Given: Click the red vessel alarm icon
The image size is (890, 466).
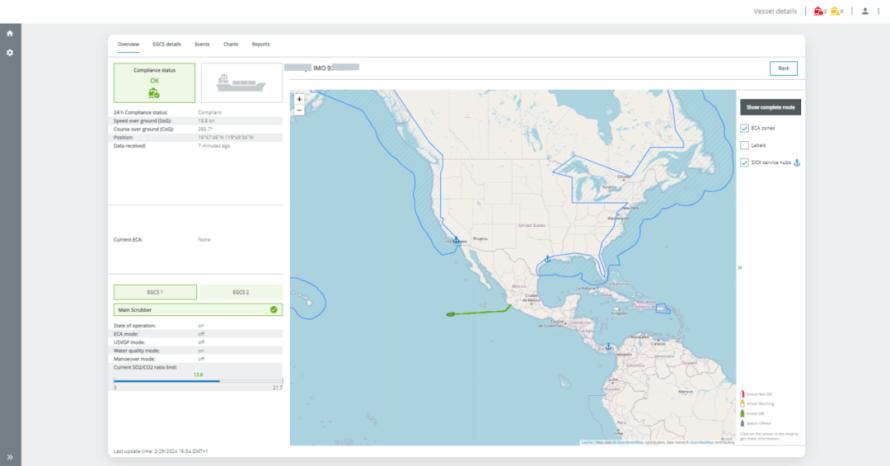Looking at the screenshot, I should [819, 11].
